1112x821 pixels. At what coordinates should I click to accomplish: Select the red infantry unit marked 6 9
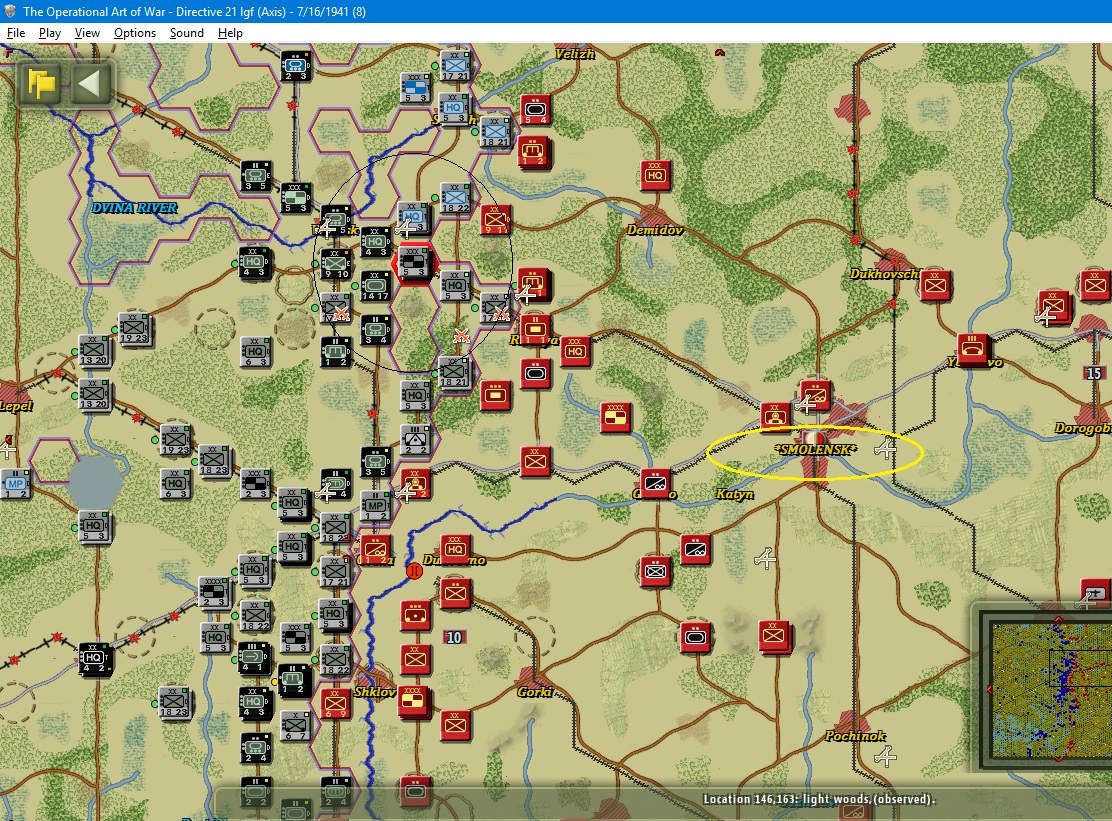pos(335,704)
